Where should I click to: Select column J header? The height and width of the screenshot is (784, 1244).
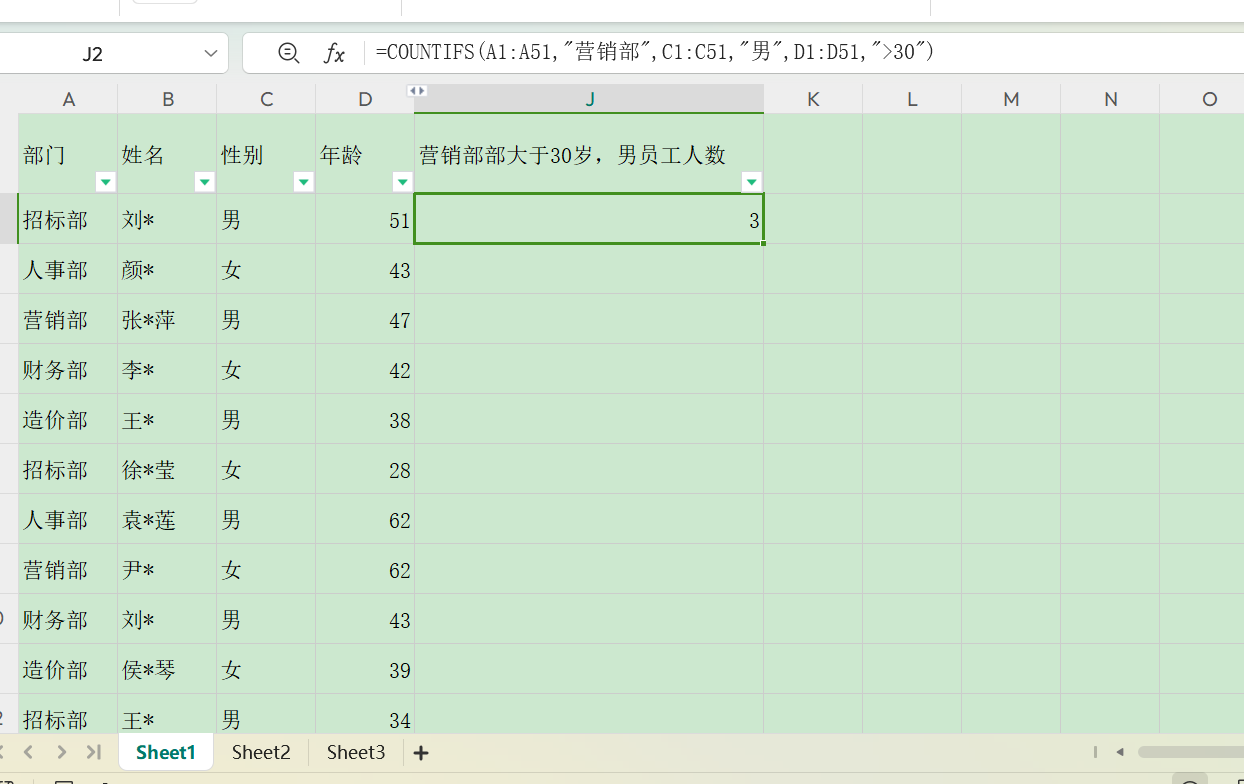click(589, 99)
